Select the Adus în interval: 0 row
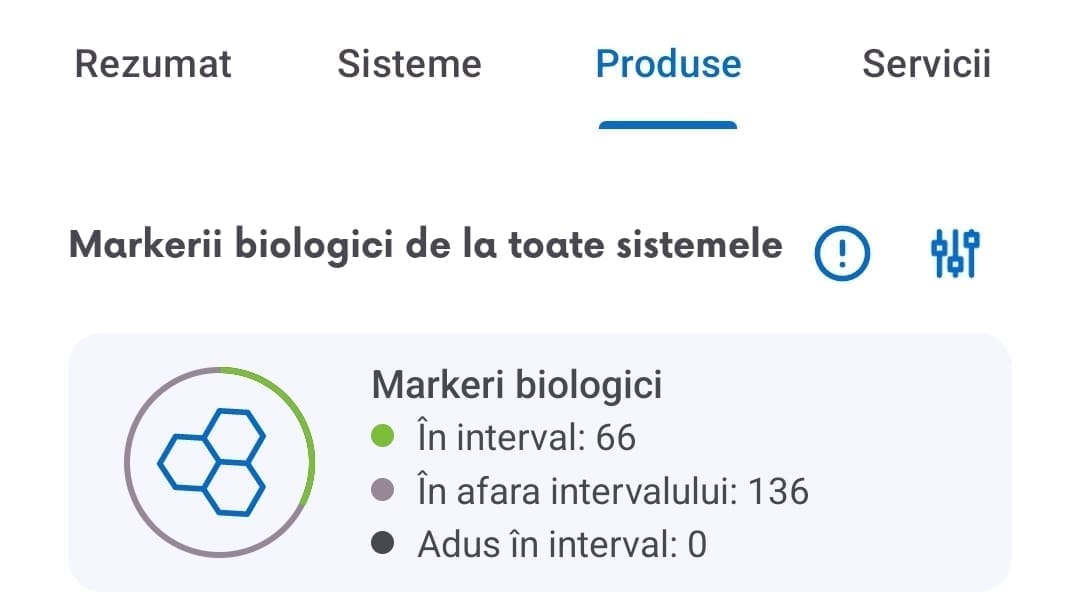Image resolution: width=1080 pixels, height=597 pixels. tap(561, 544)
